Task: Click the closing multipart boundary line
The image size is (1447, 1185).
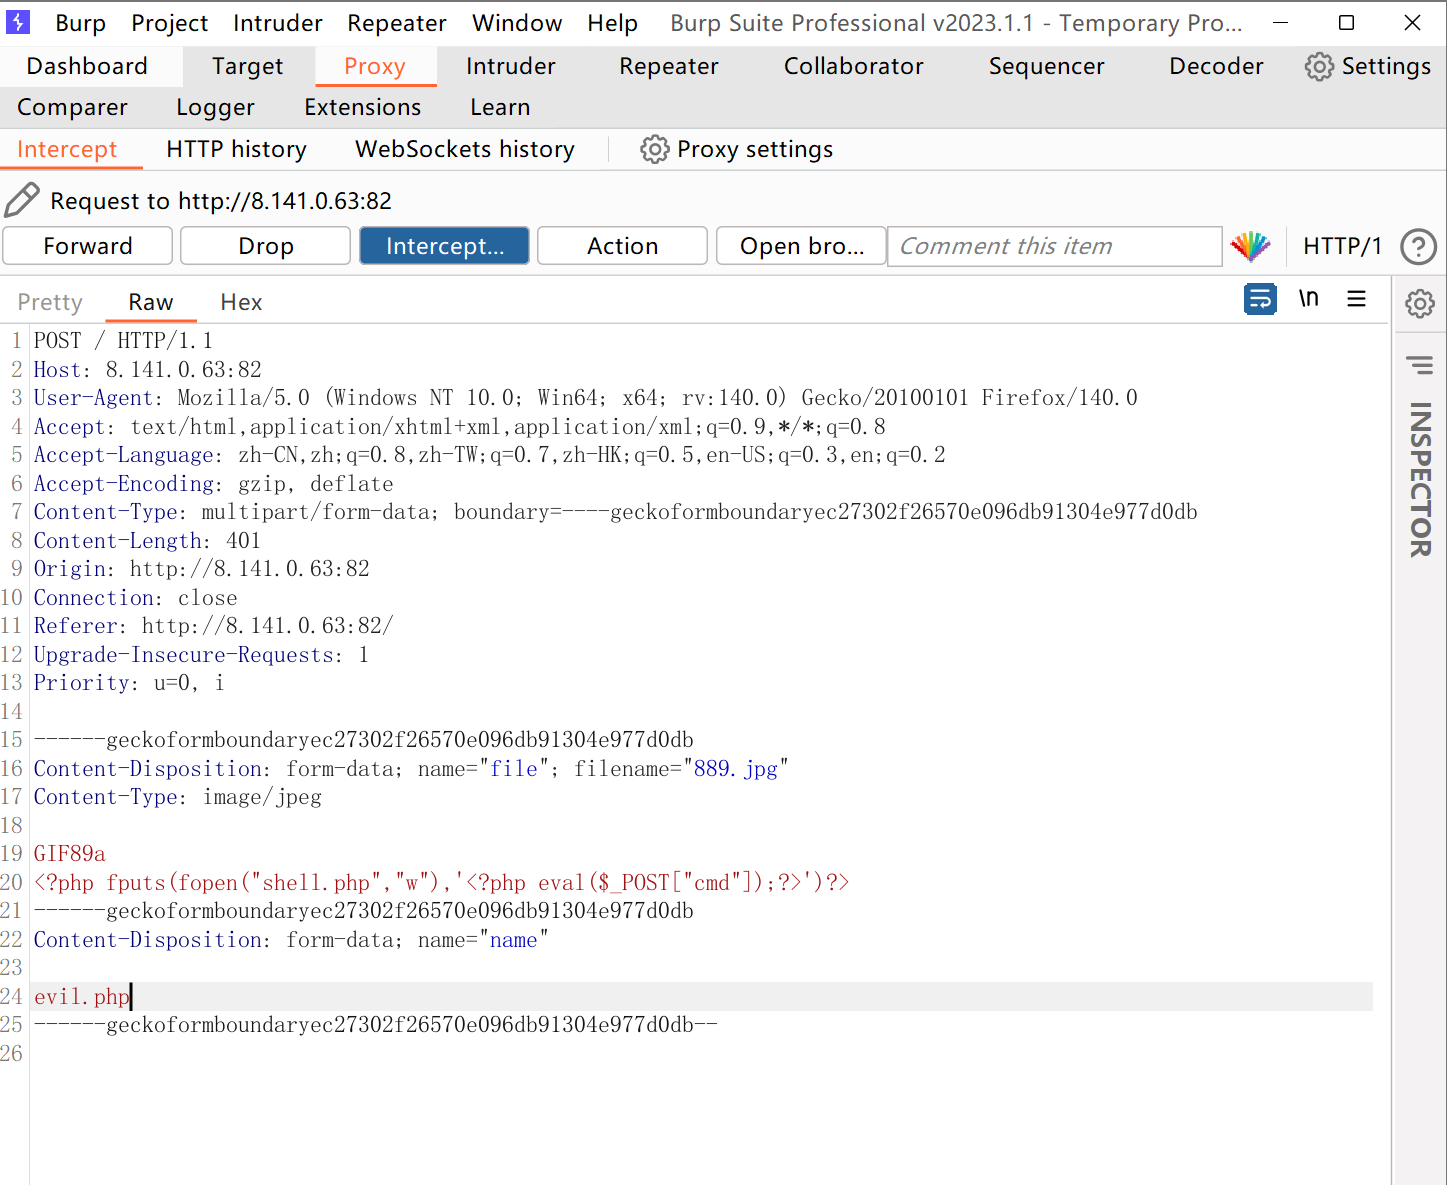Action: (376, 1025)
